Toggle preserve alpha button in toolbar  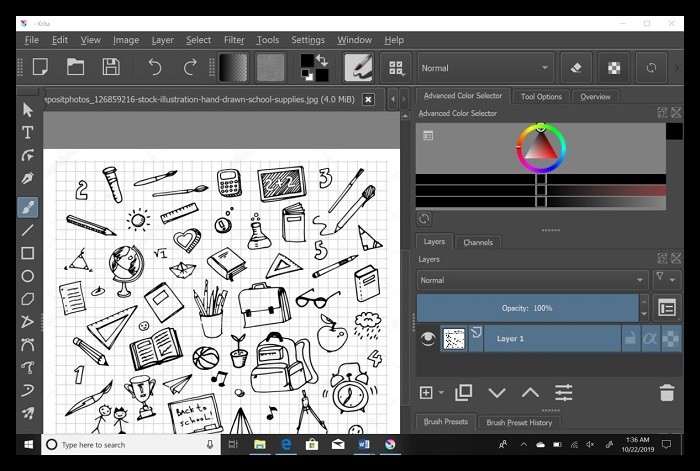616,68
